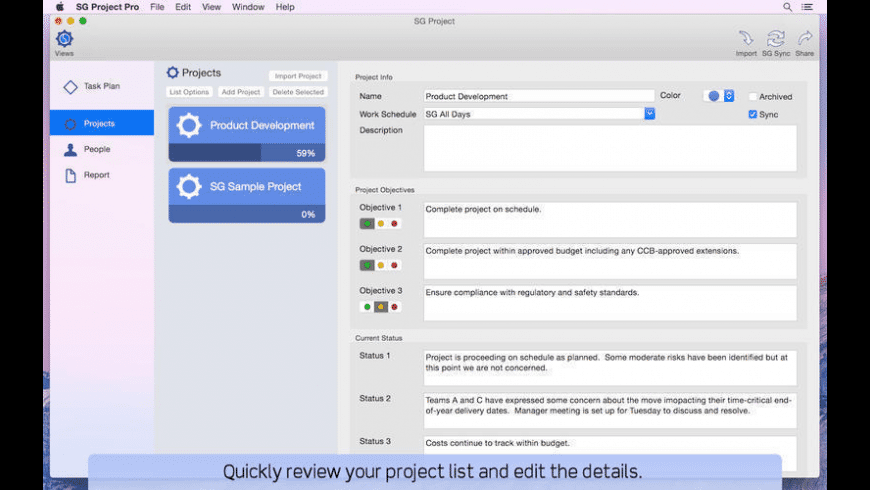
Task: Click the Import toolbar icon
Action: 746,38
